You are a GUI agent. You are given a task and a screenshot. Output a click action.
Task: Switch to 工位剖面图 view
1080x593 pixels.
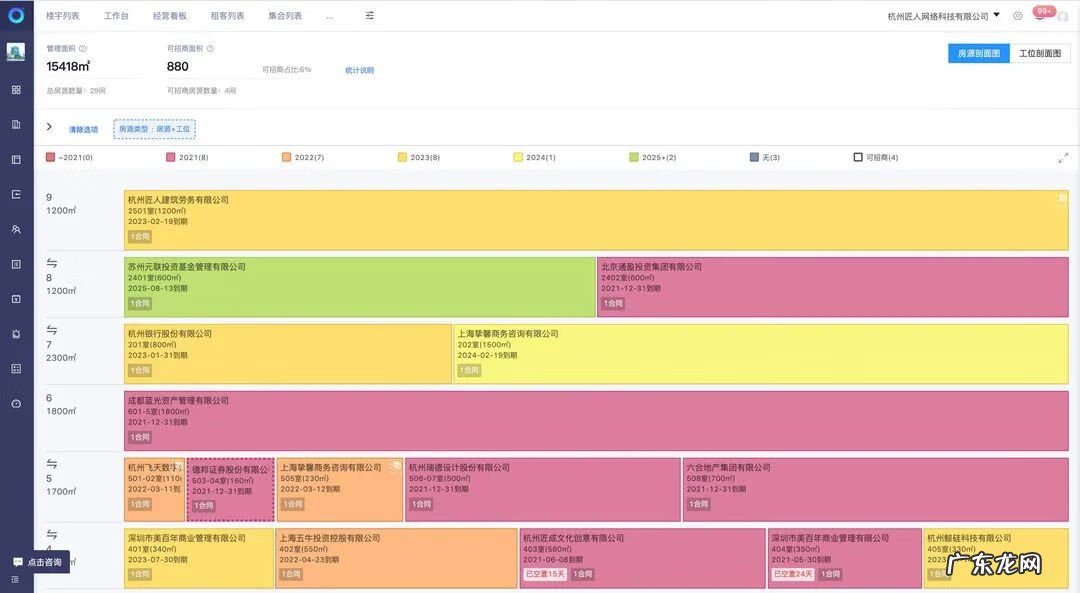(x=1039, y=53)
